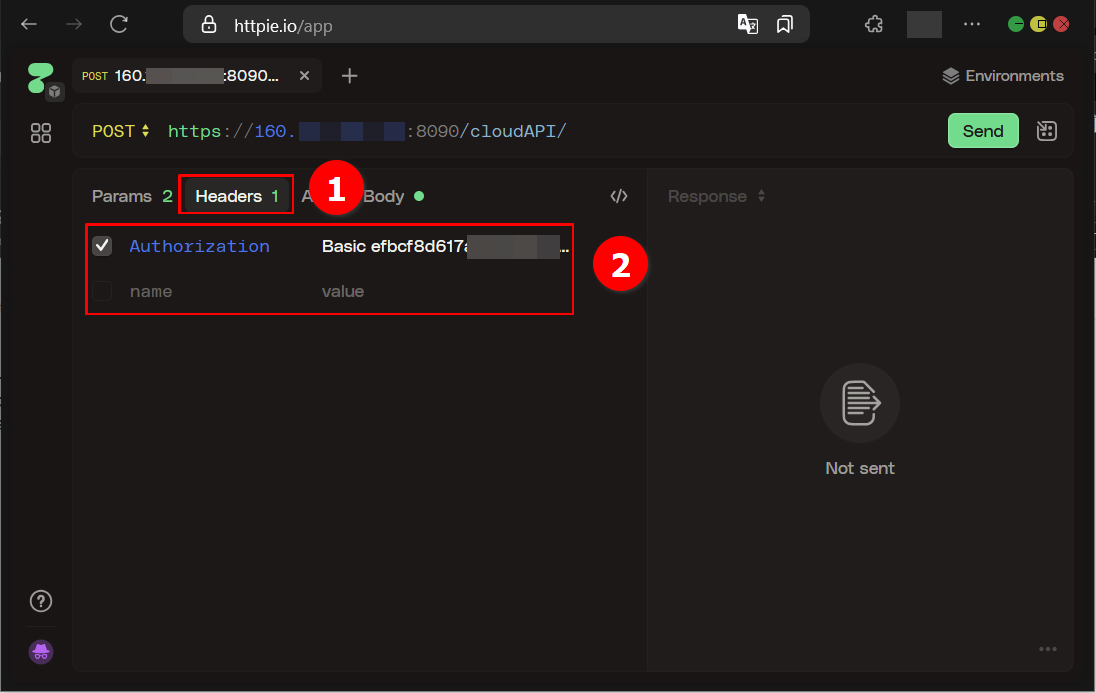The image size is (1096, 693).
Task: Open the three-dot menu in response pane
Action: coord(1047,649)
